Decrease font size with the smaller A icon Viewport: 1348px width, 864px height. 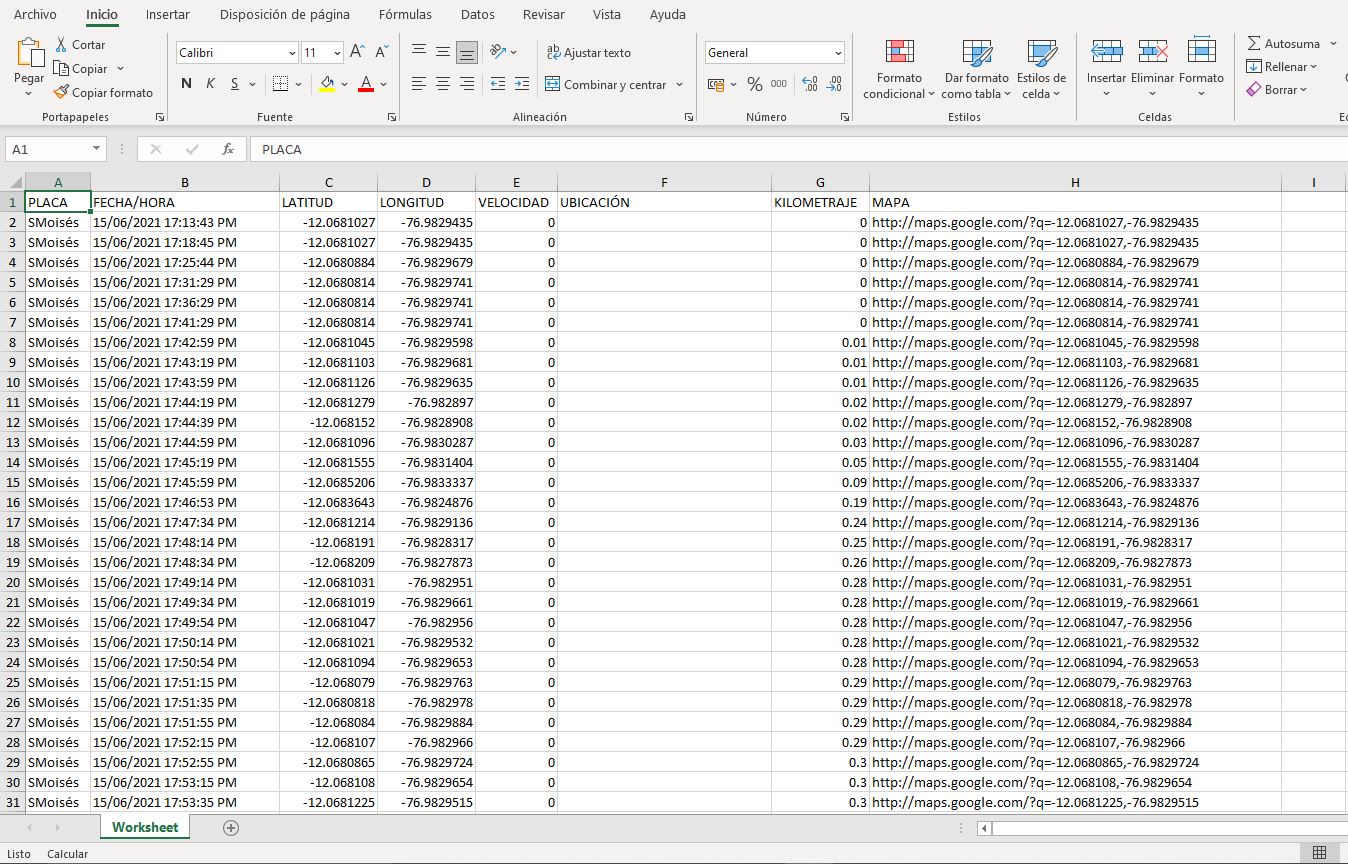pos(383,52)
